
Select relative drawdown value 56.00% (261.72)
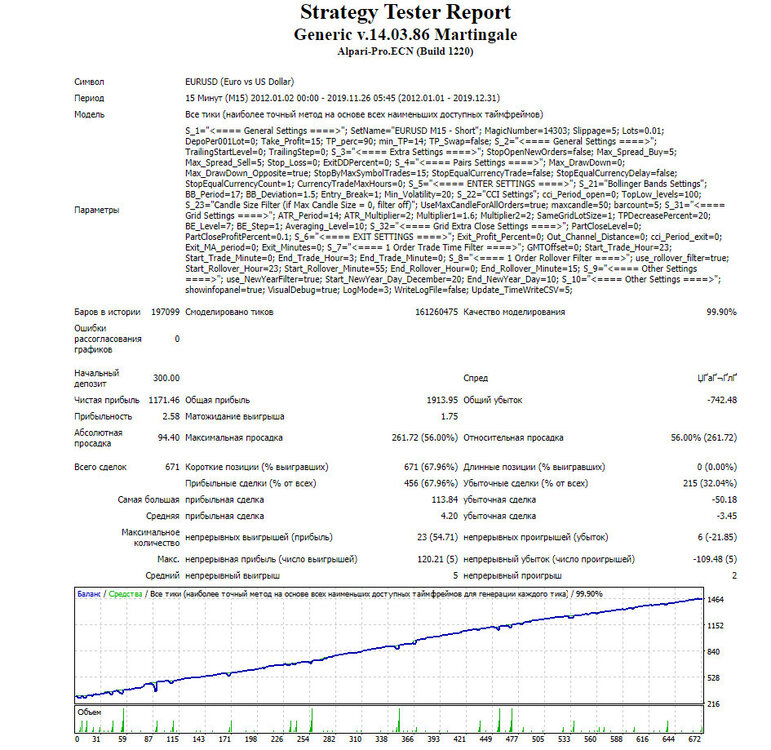pos(704,438)
